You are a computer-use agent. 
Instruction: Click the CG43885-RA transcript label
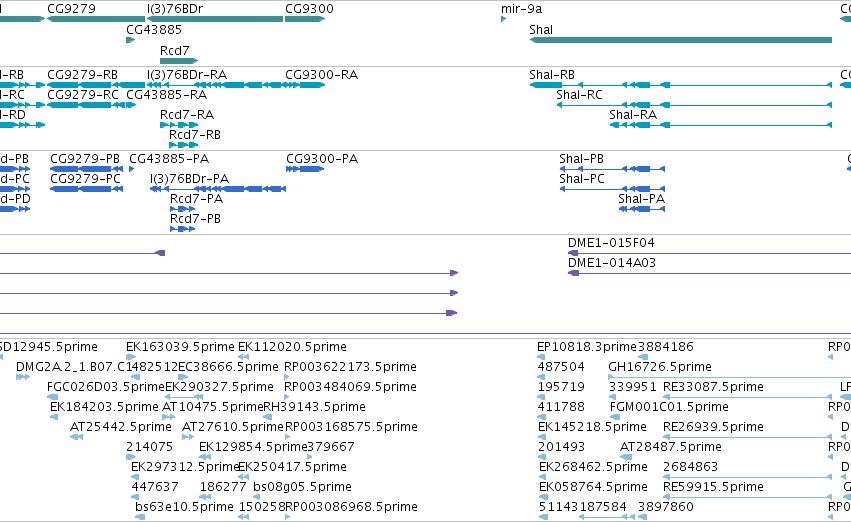click(166, 95)
